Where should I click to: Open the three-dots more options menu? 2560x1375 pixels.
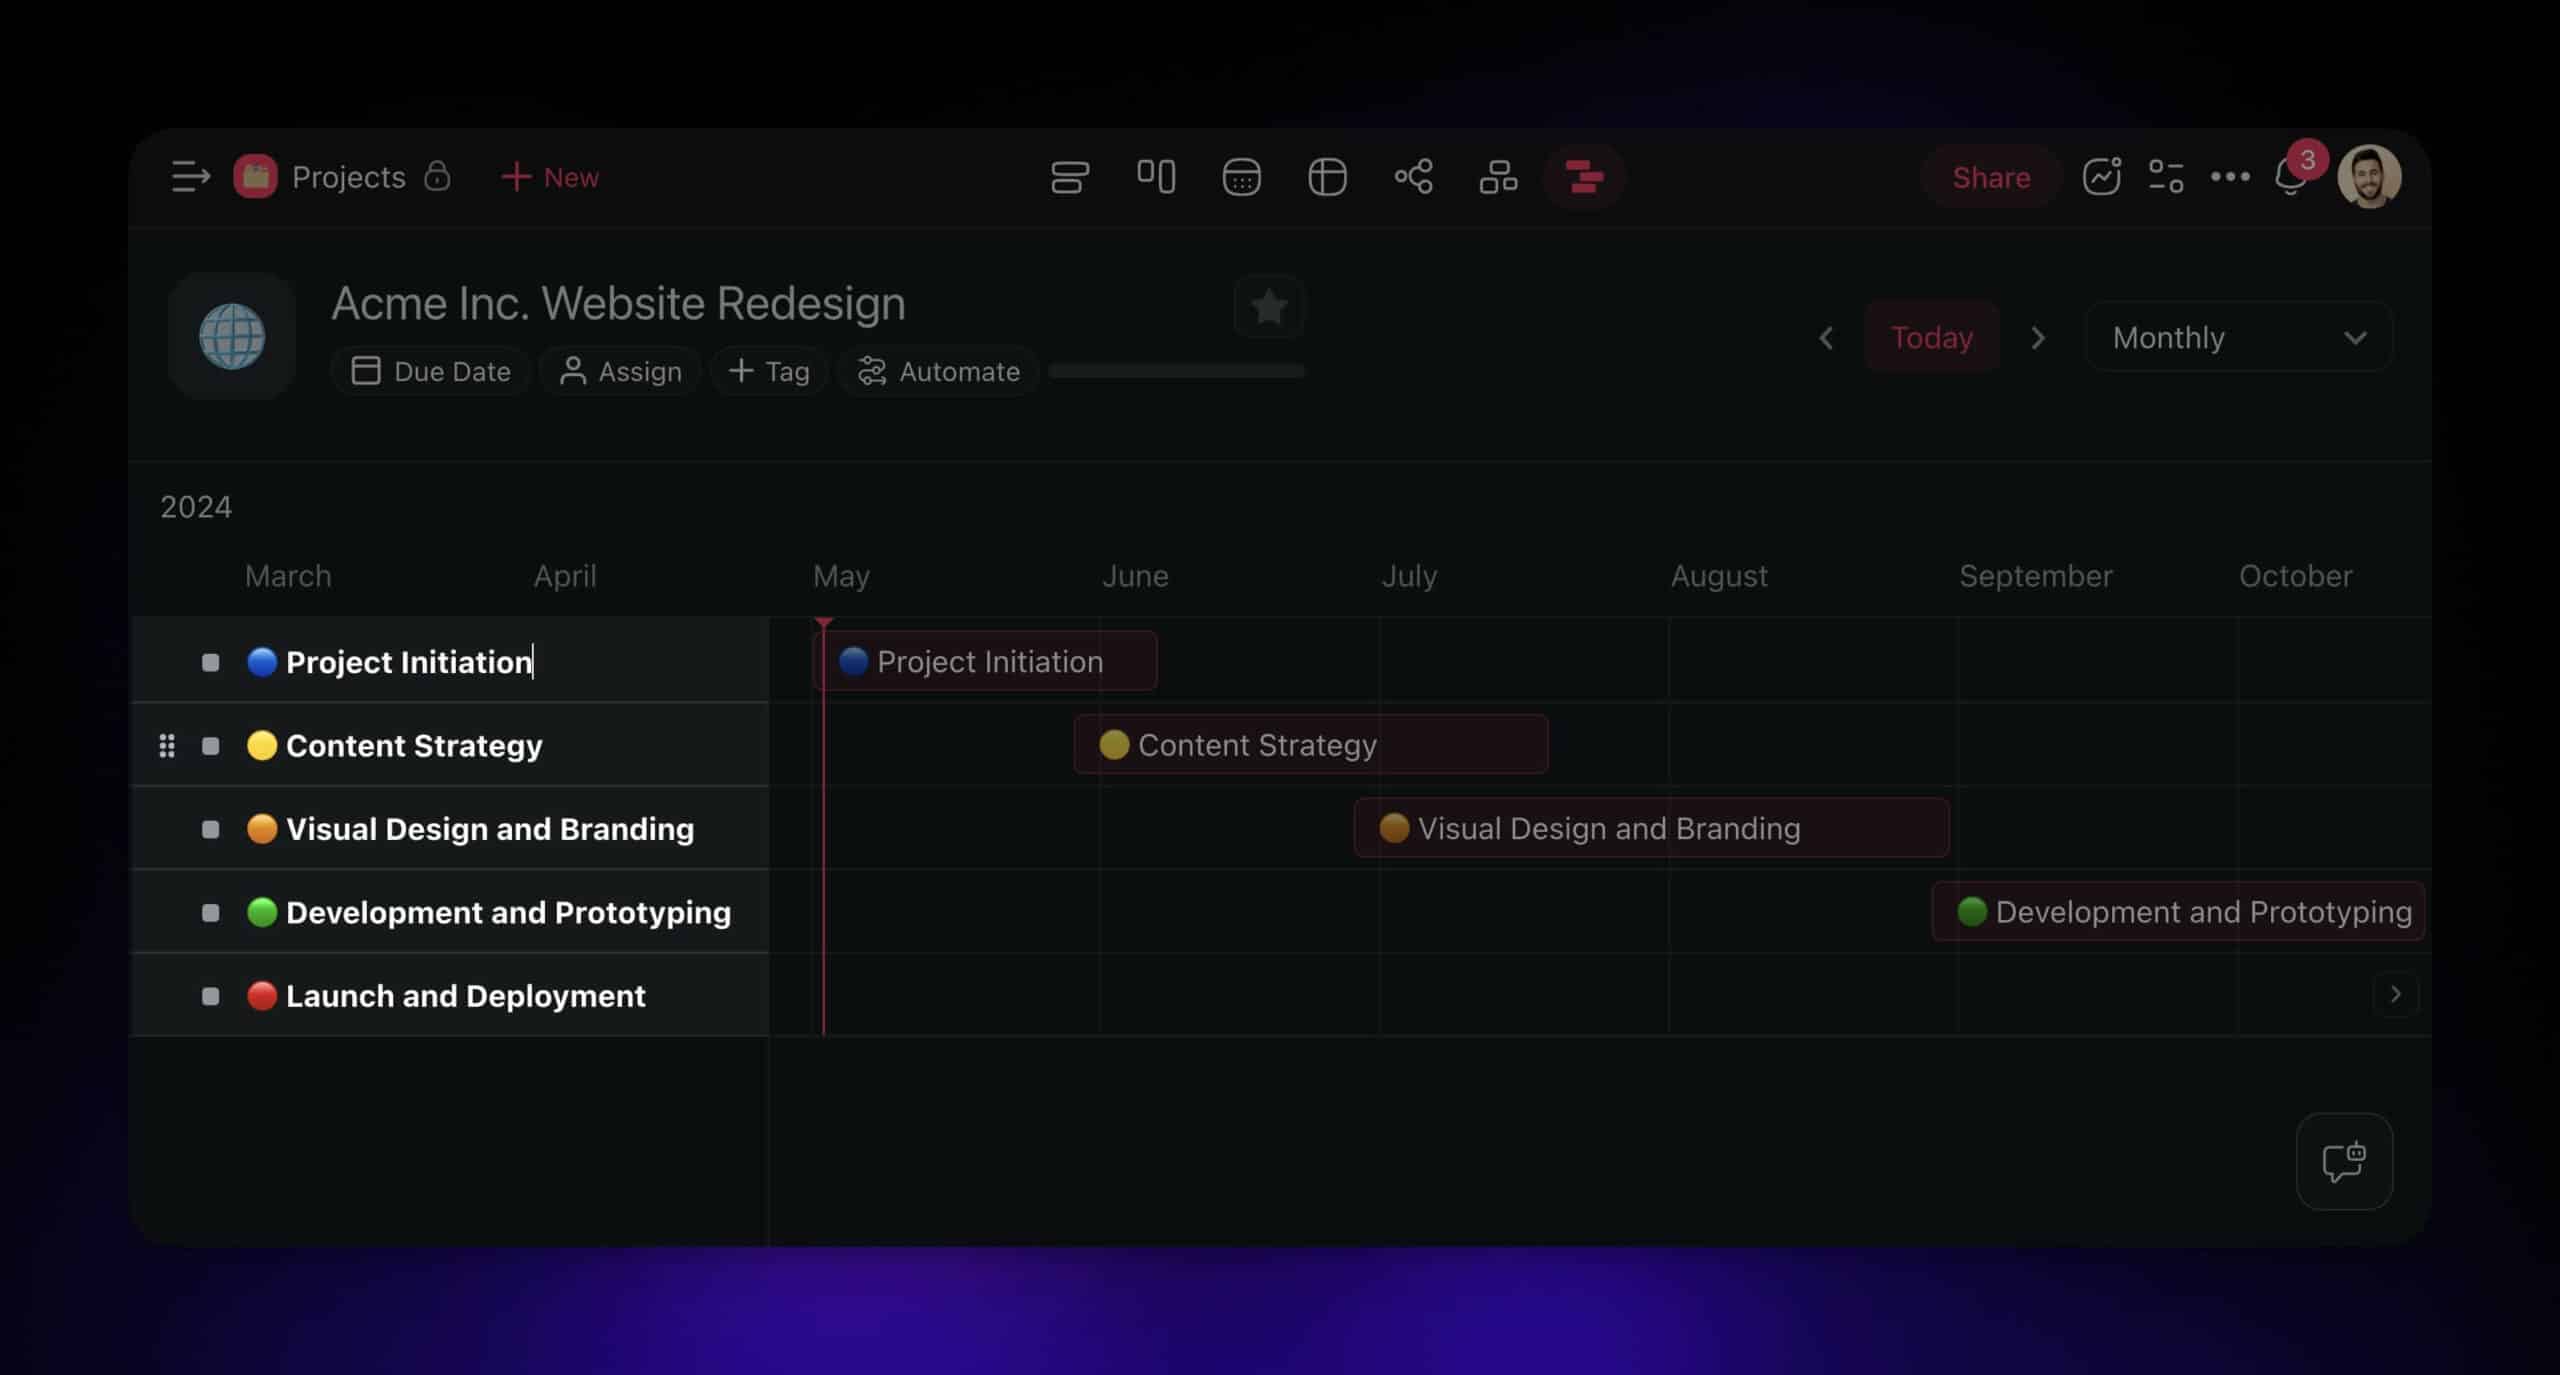(x=2229, y=177)
